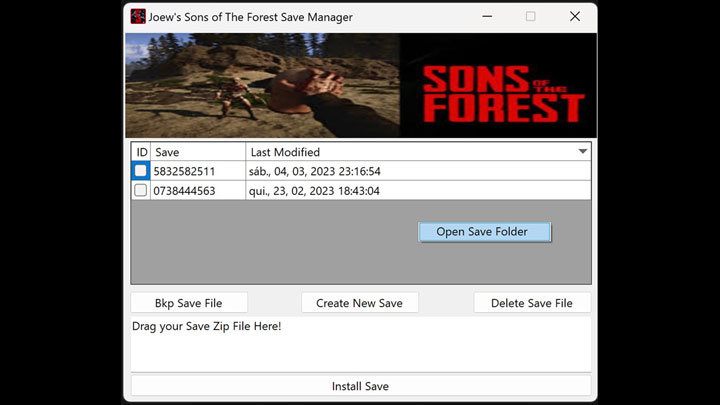The image size is (720, 405).
Task: Open the save folder
Action: click(x=484, y=232)
